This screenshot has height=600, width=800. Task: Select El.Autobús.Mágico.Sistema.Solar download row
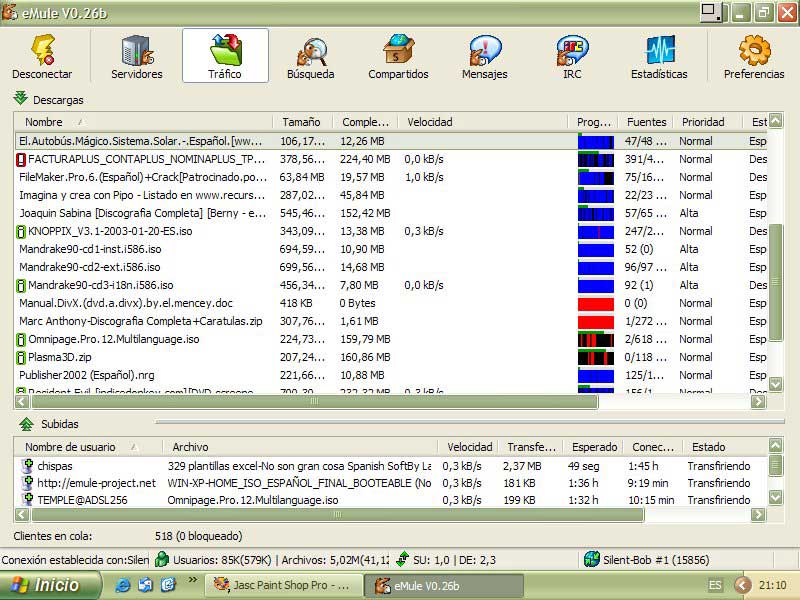(392, 141)
